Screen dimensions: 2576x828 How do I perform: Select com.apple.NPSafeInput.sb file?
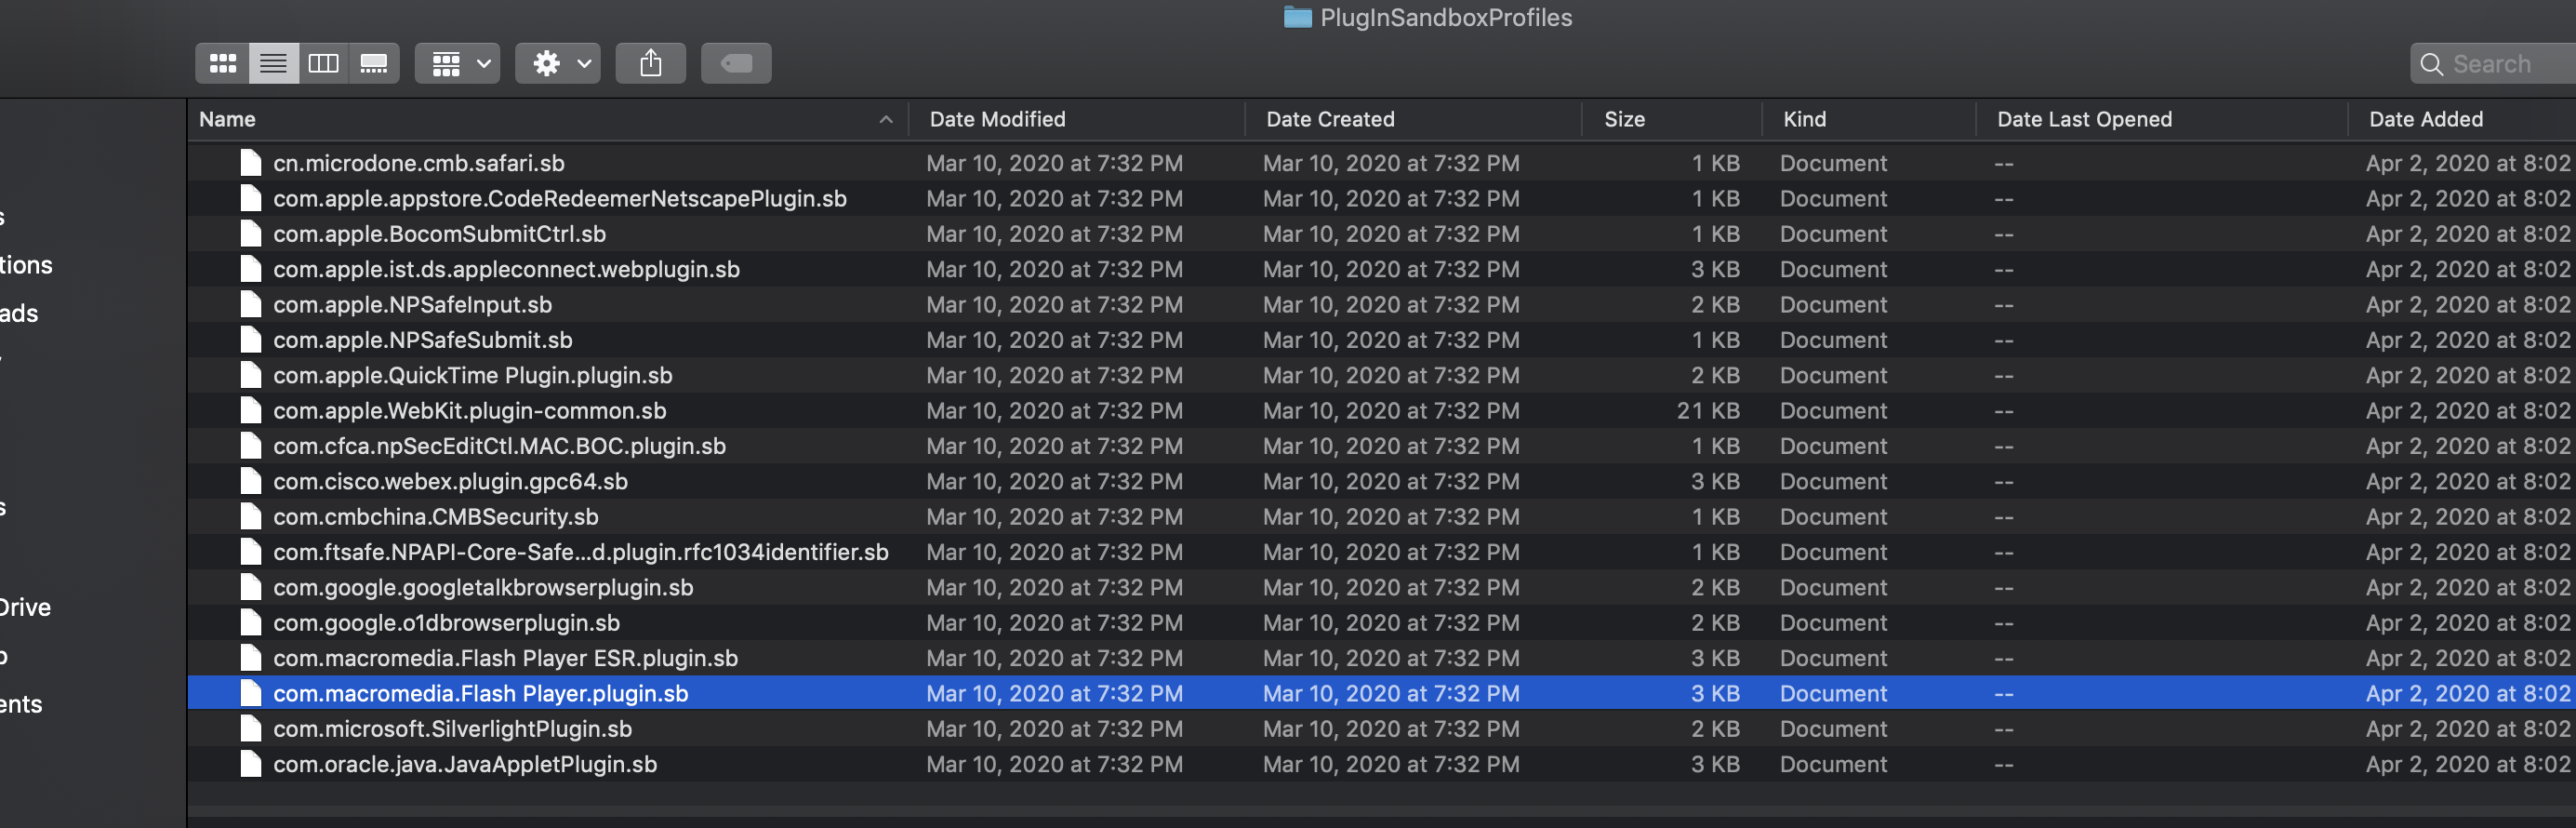point(1380,304)
